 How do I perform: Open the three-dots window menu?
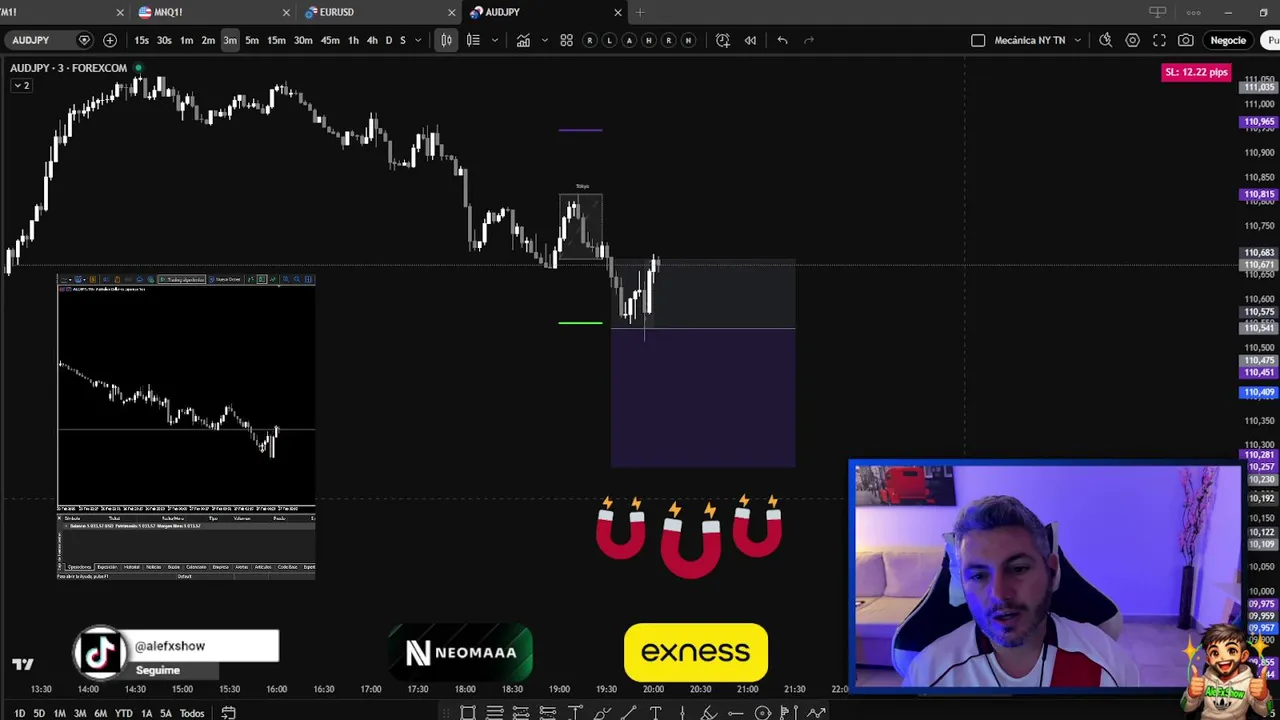(1193, 12)
